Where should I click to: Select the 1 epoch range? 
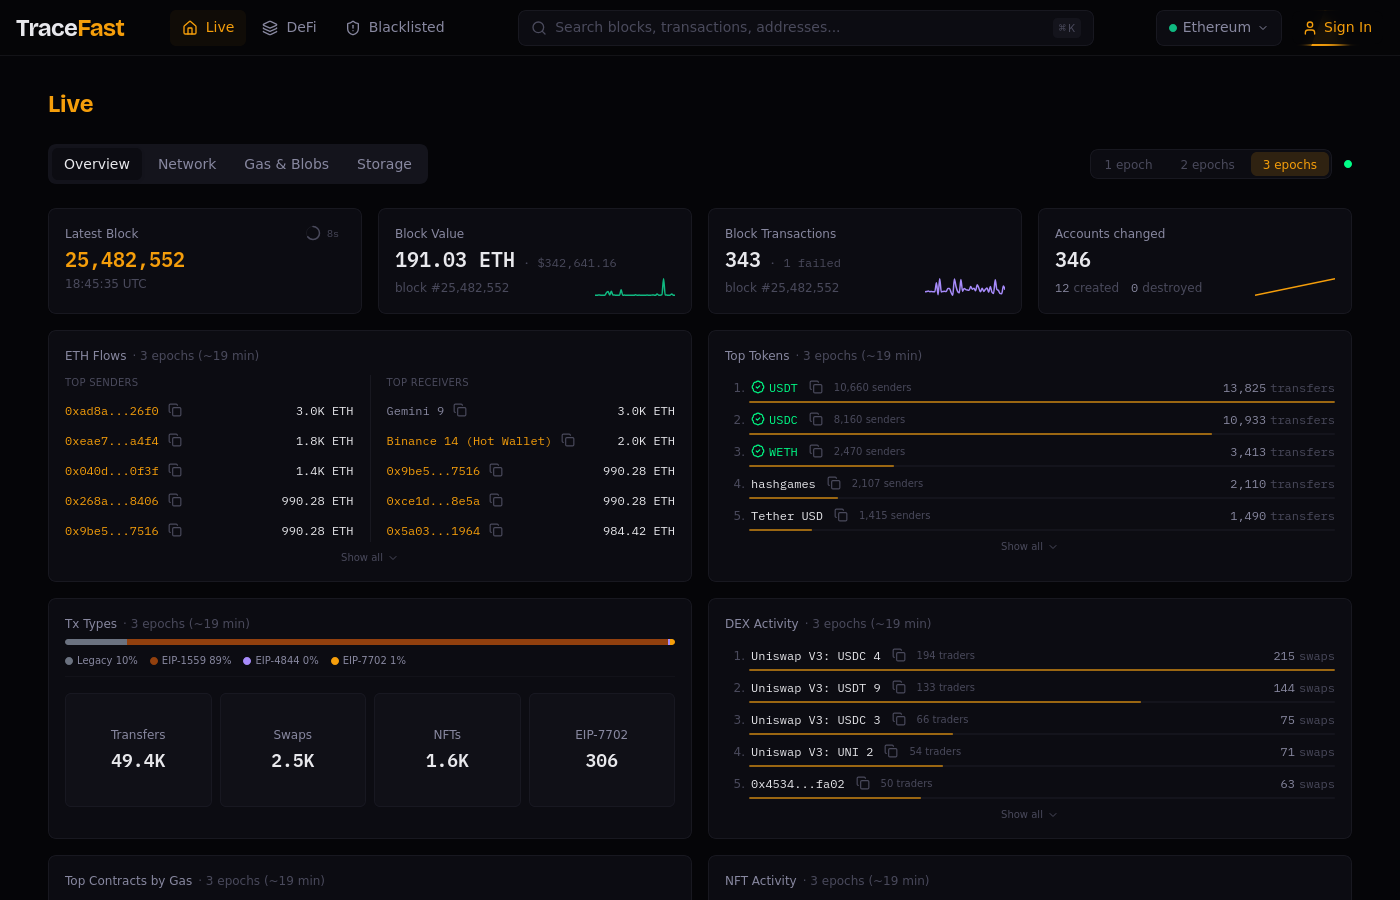click(x=1128, y=165)
